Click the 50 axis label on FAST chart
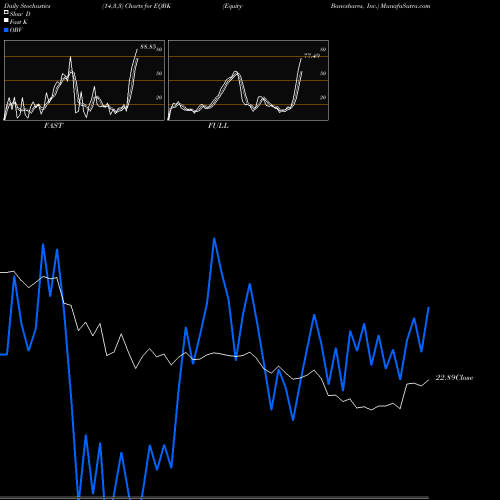This screenshot has width=500, height=500. [x=159, y=73]
